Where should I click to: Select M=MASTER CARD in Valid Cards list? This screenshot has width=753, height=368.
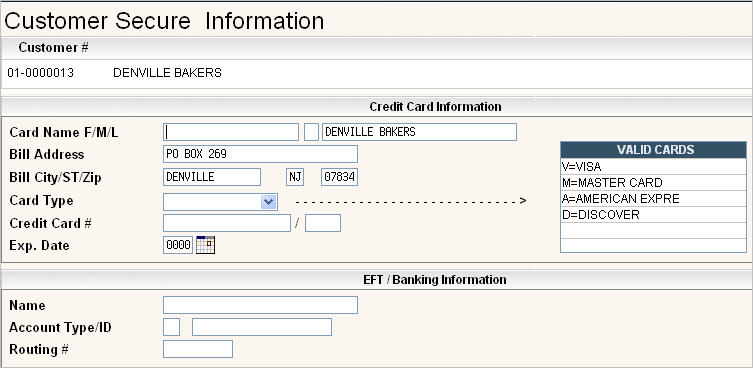coord(653,183)
